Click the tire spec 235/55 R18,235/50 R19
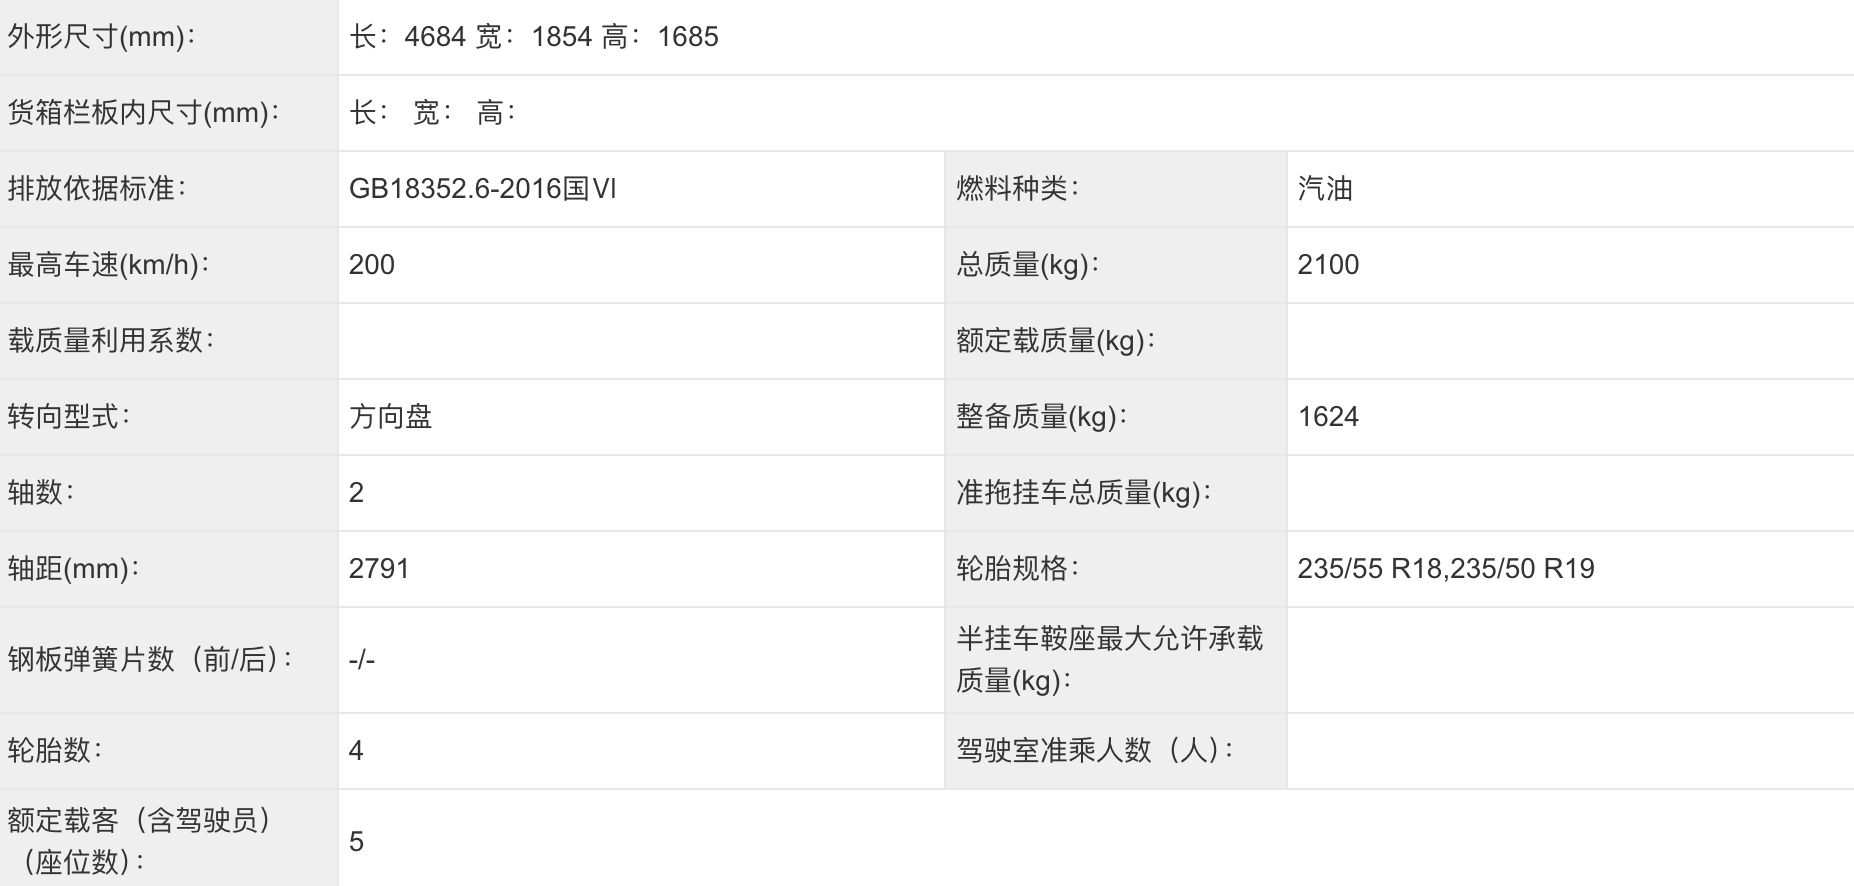The width and height of the screenshot is (1854, 886). (x=1446, y=569)
